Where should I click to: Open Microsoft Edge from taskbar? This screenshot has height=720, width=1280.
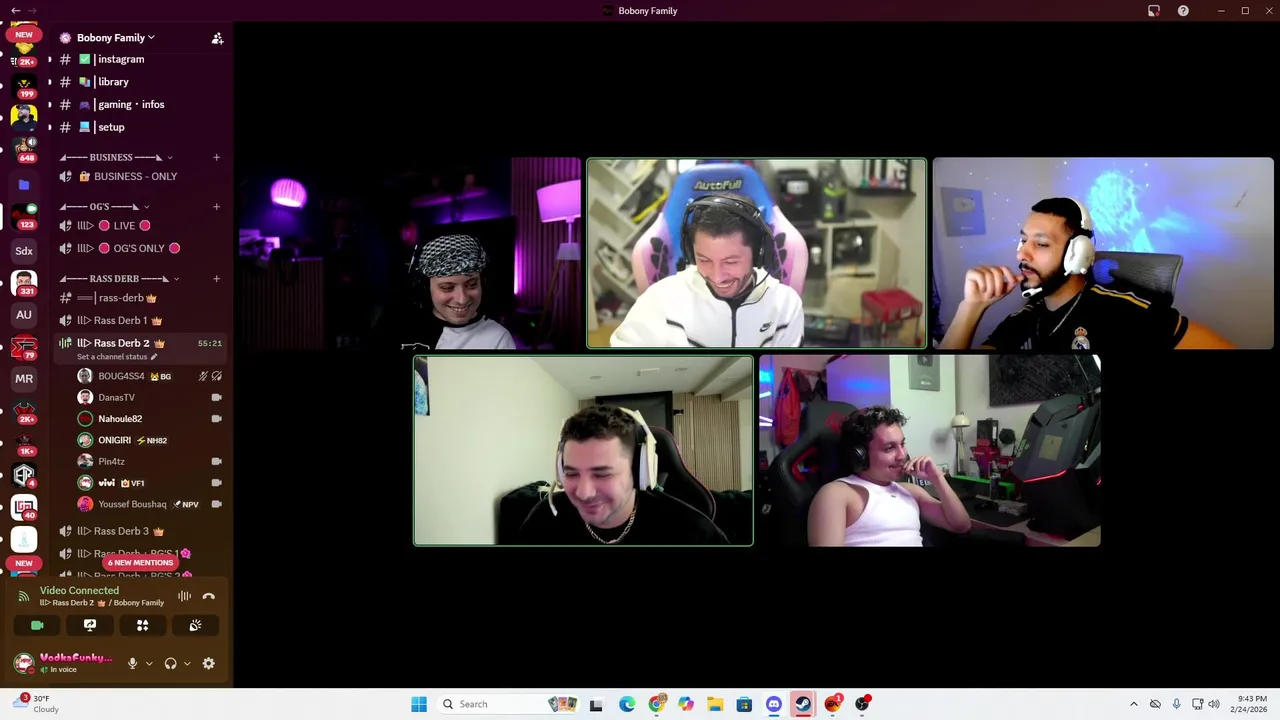pyautogui.click(x=627, y=704)
